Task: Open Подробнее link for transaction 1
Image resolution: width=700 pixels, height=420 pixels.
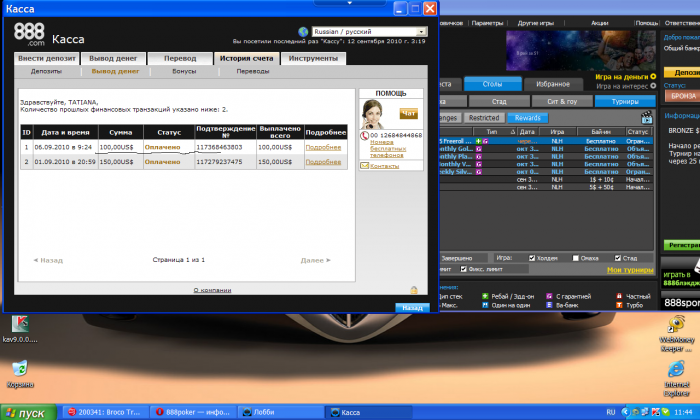Action: click(x=323, y=147)
